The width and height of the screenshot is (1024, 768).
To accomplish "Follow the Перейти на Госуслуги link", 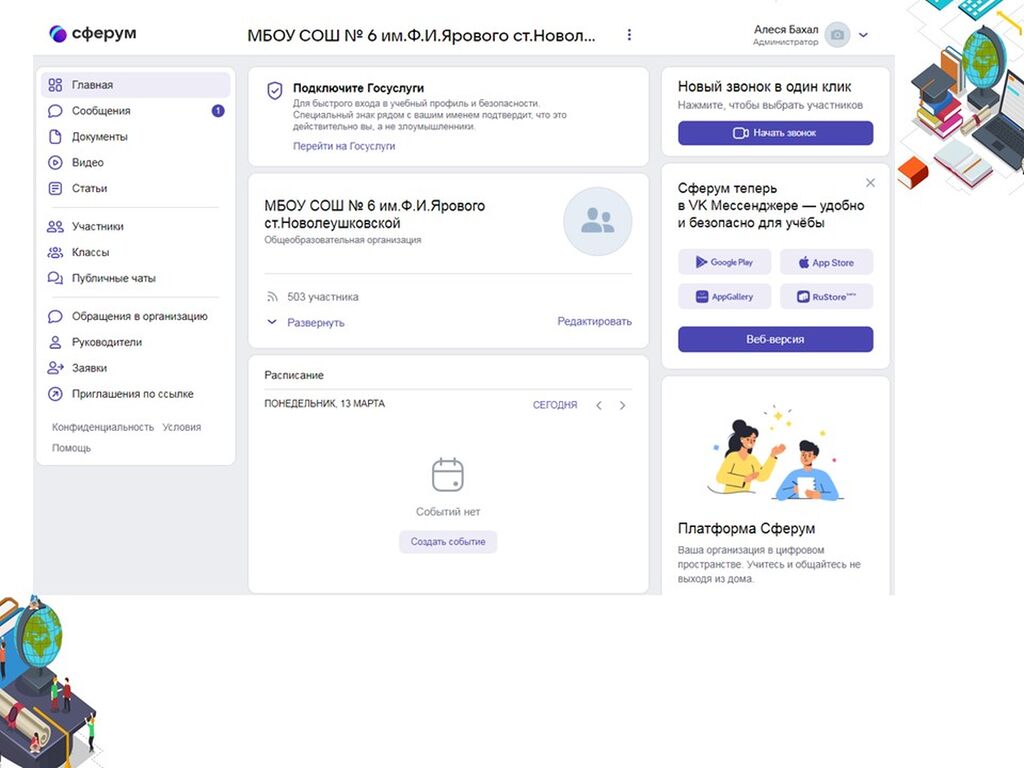I will pos(344,146).
